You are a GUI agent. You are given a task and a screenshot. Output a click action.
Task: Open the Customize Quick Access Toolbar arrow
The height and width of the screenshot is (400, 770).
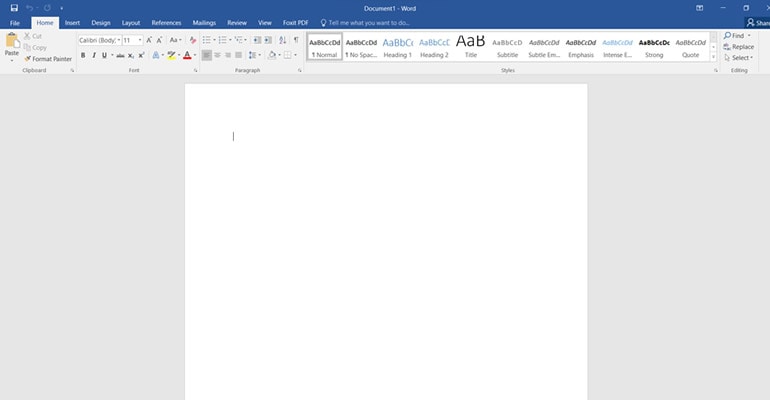pyautogui.click(x=61, y=8)
